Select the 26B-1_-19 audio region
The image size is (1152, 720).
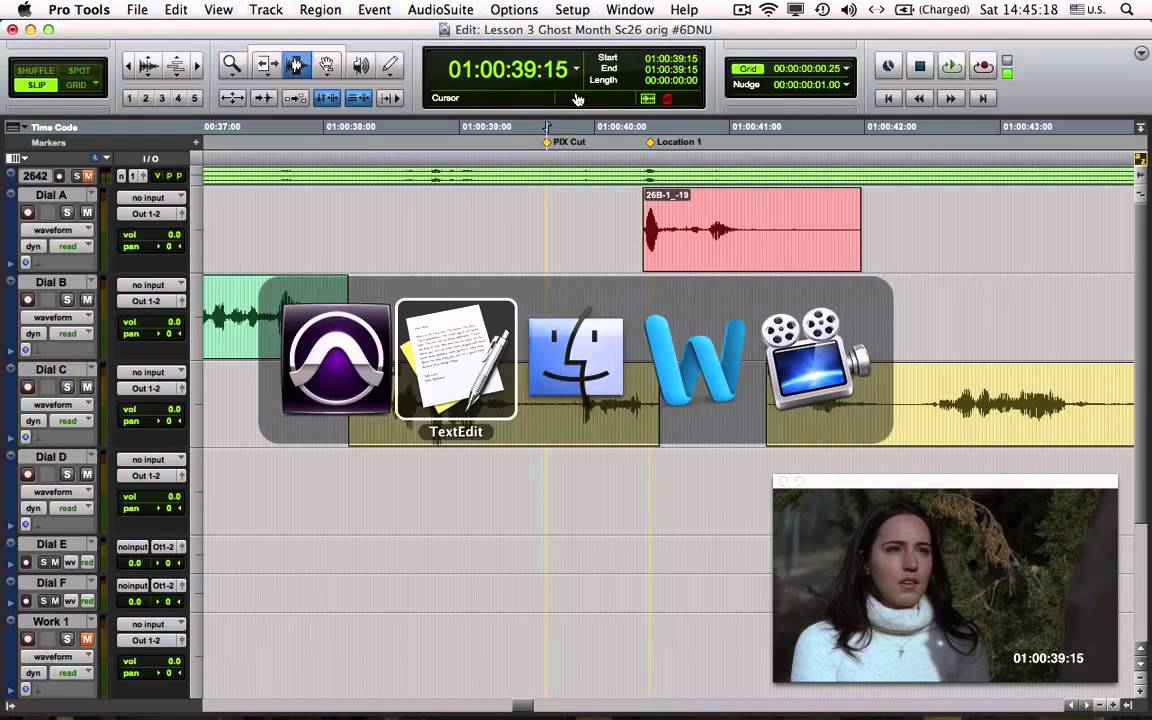point(752,229)
